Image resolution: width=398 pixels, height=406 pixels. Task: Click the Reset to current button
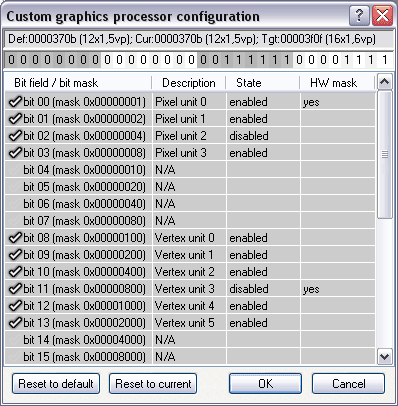point(153,383)
